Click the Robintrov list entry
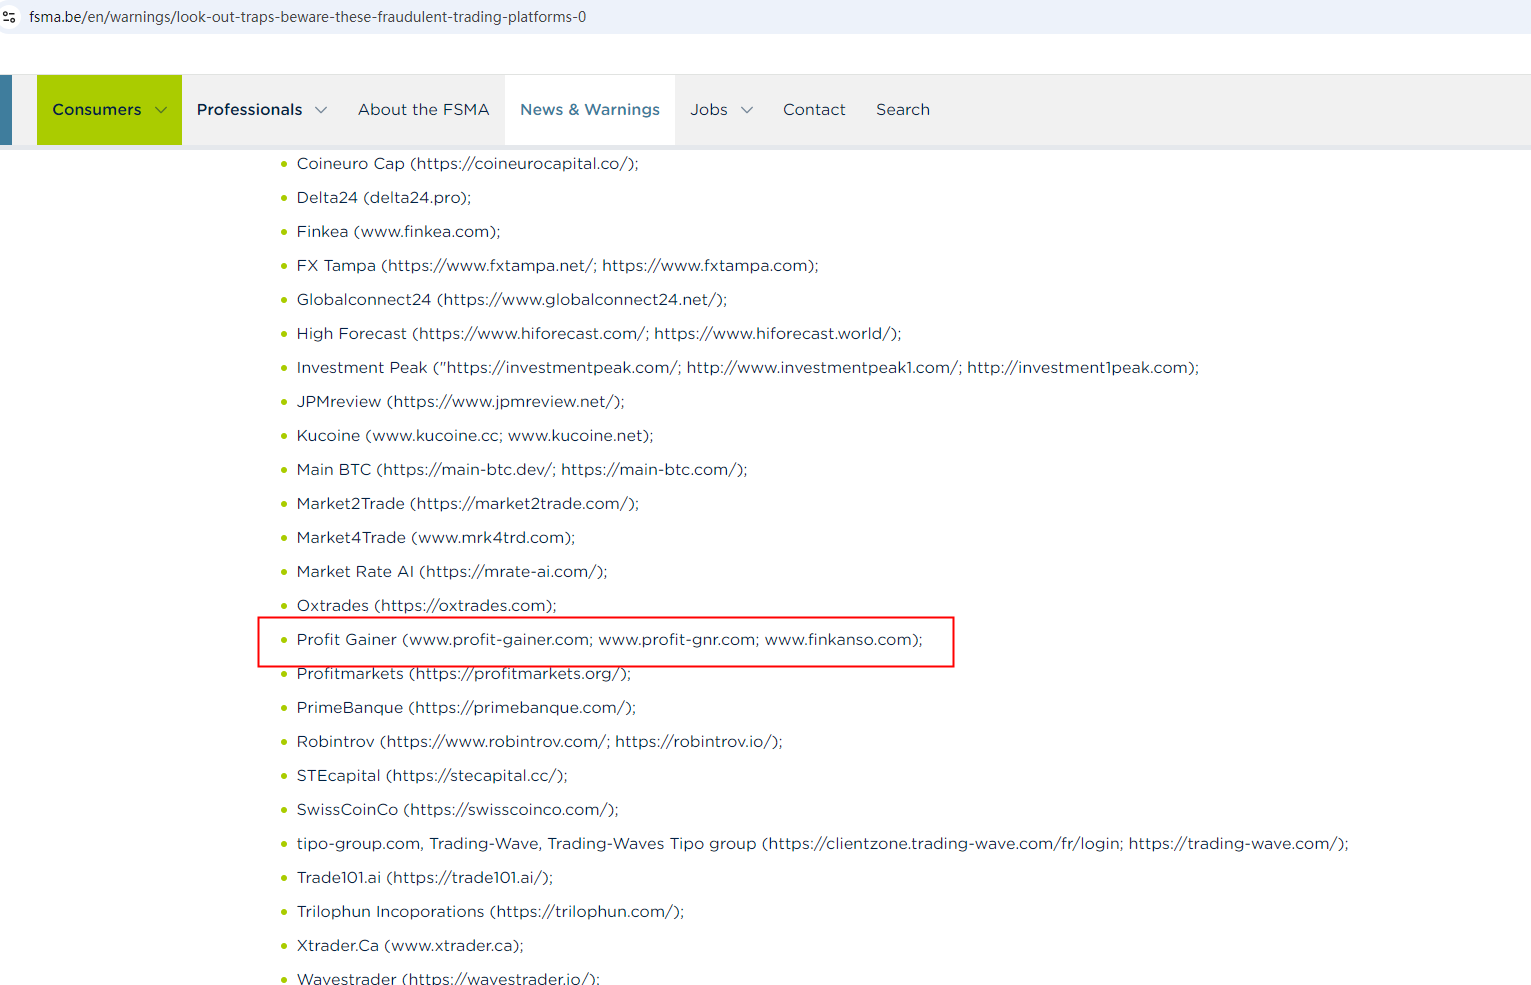1531x985 pixels. [x=539, y=742]
